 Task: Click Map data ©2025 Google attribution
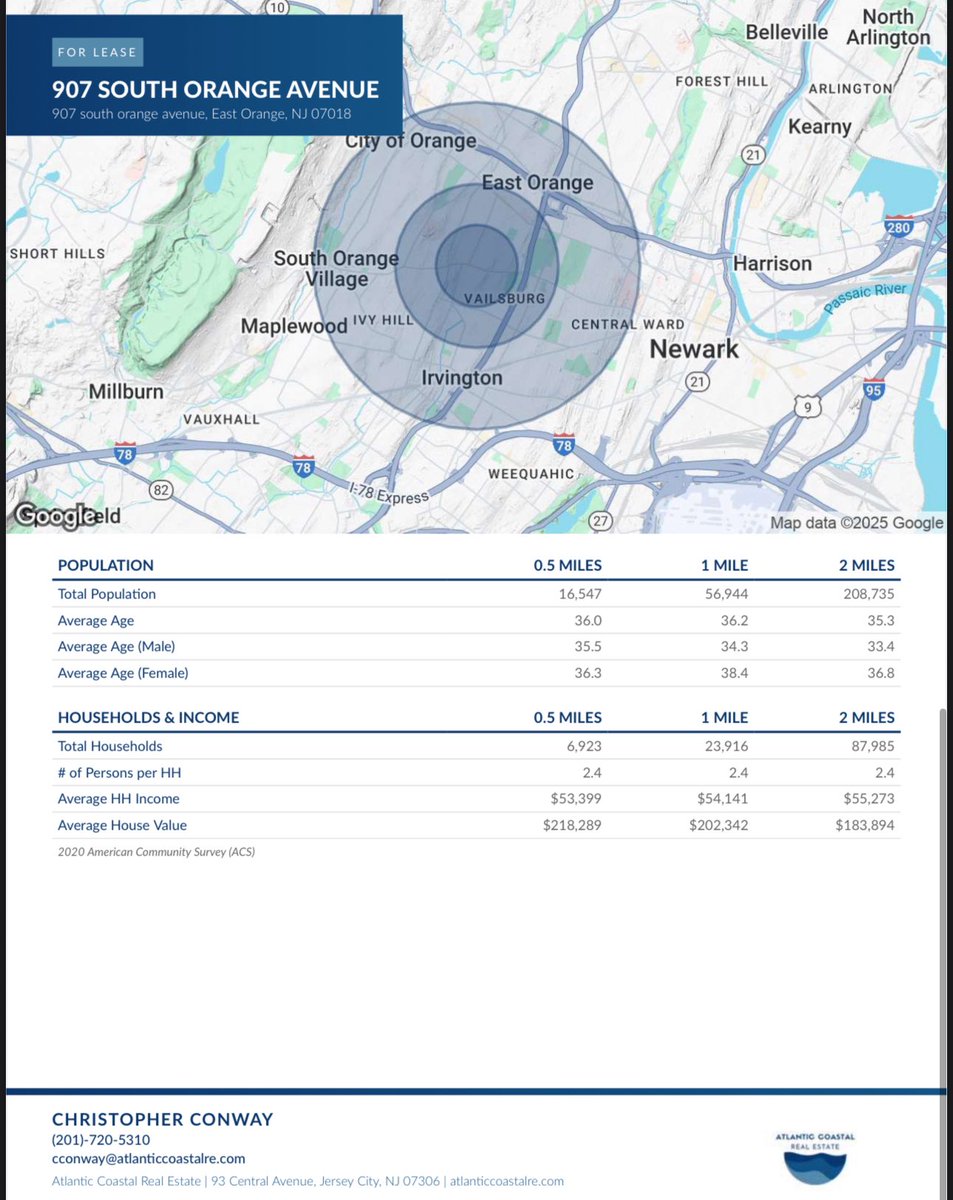pos(857,522)
